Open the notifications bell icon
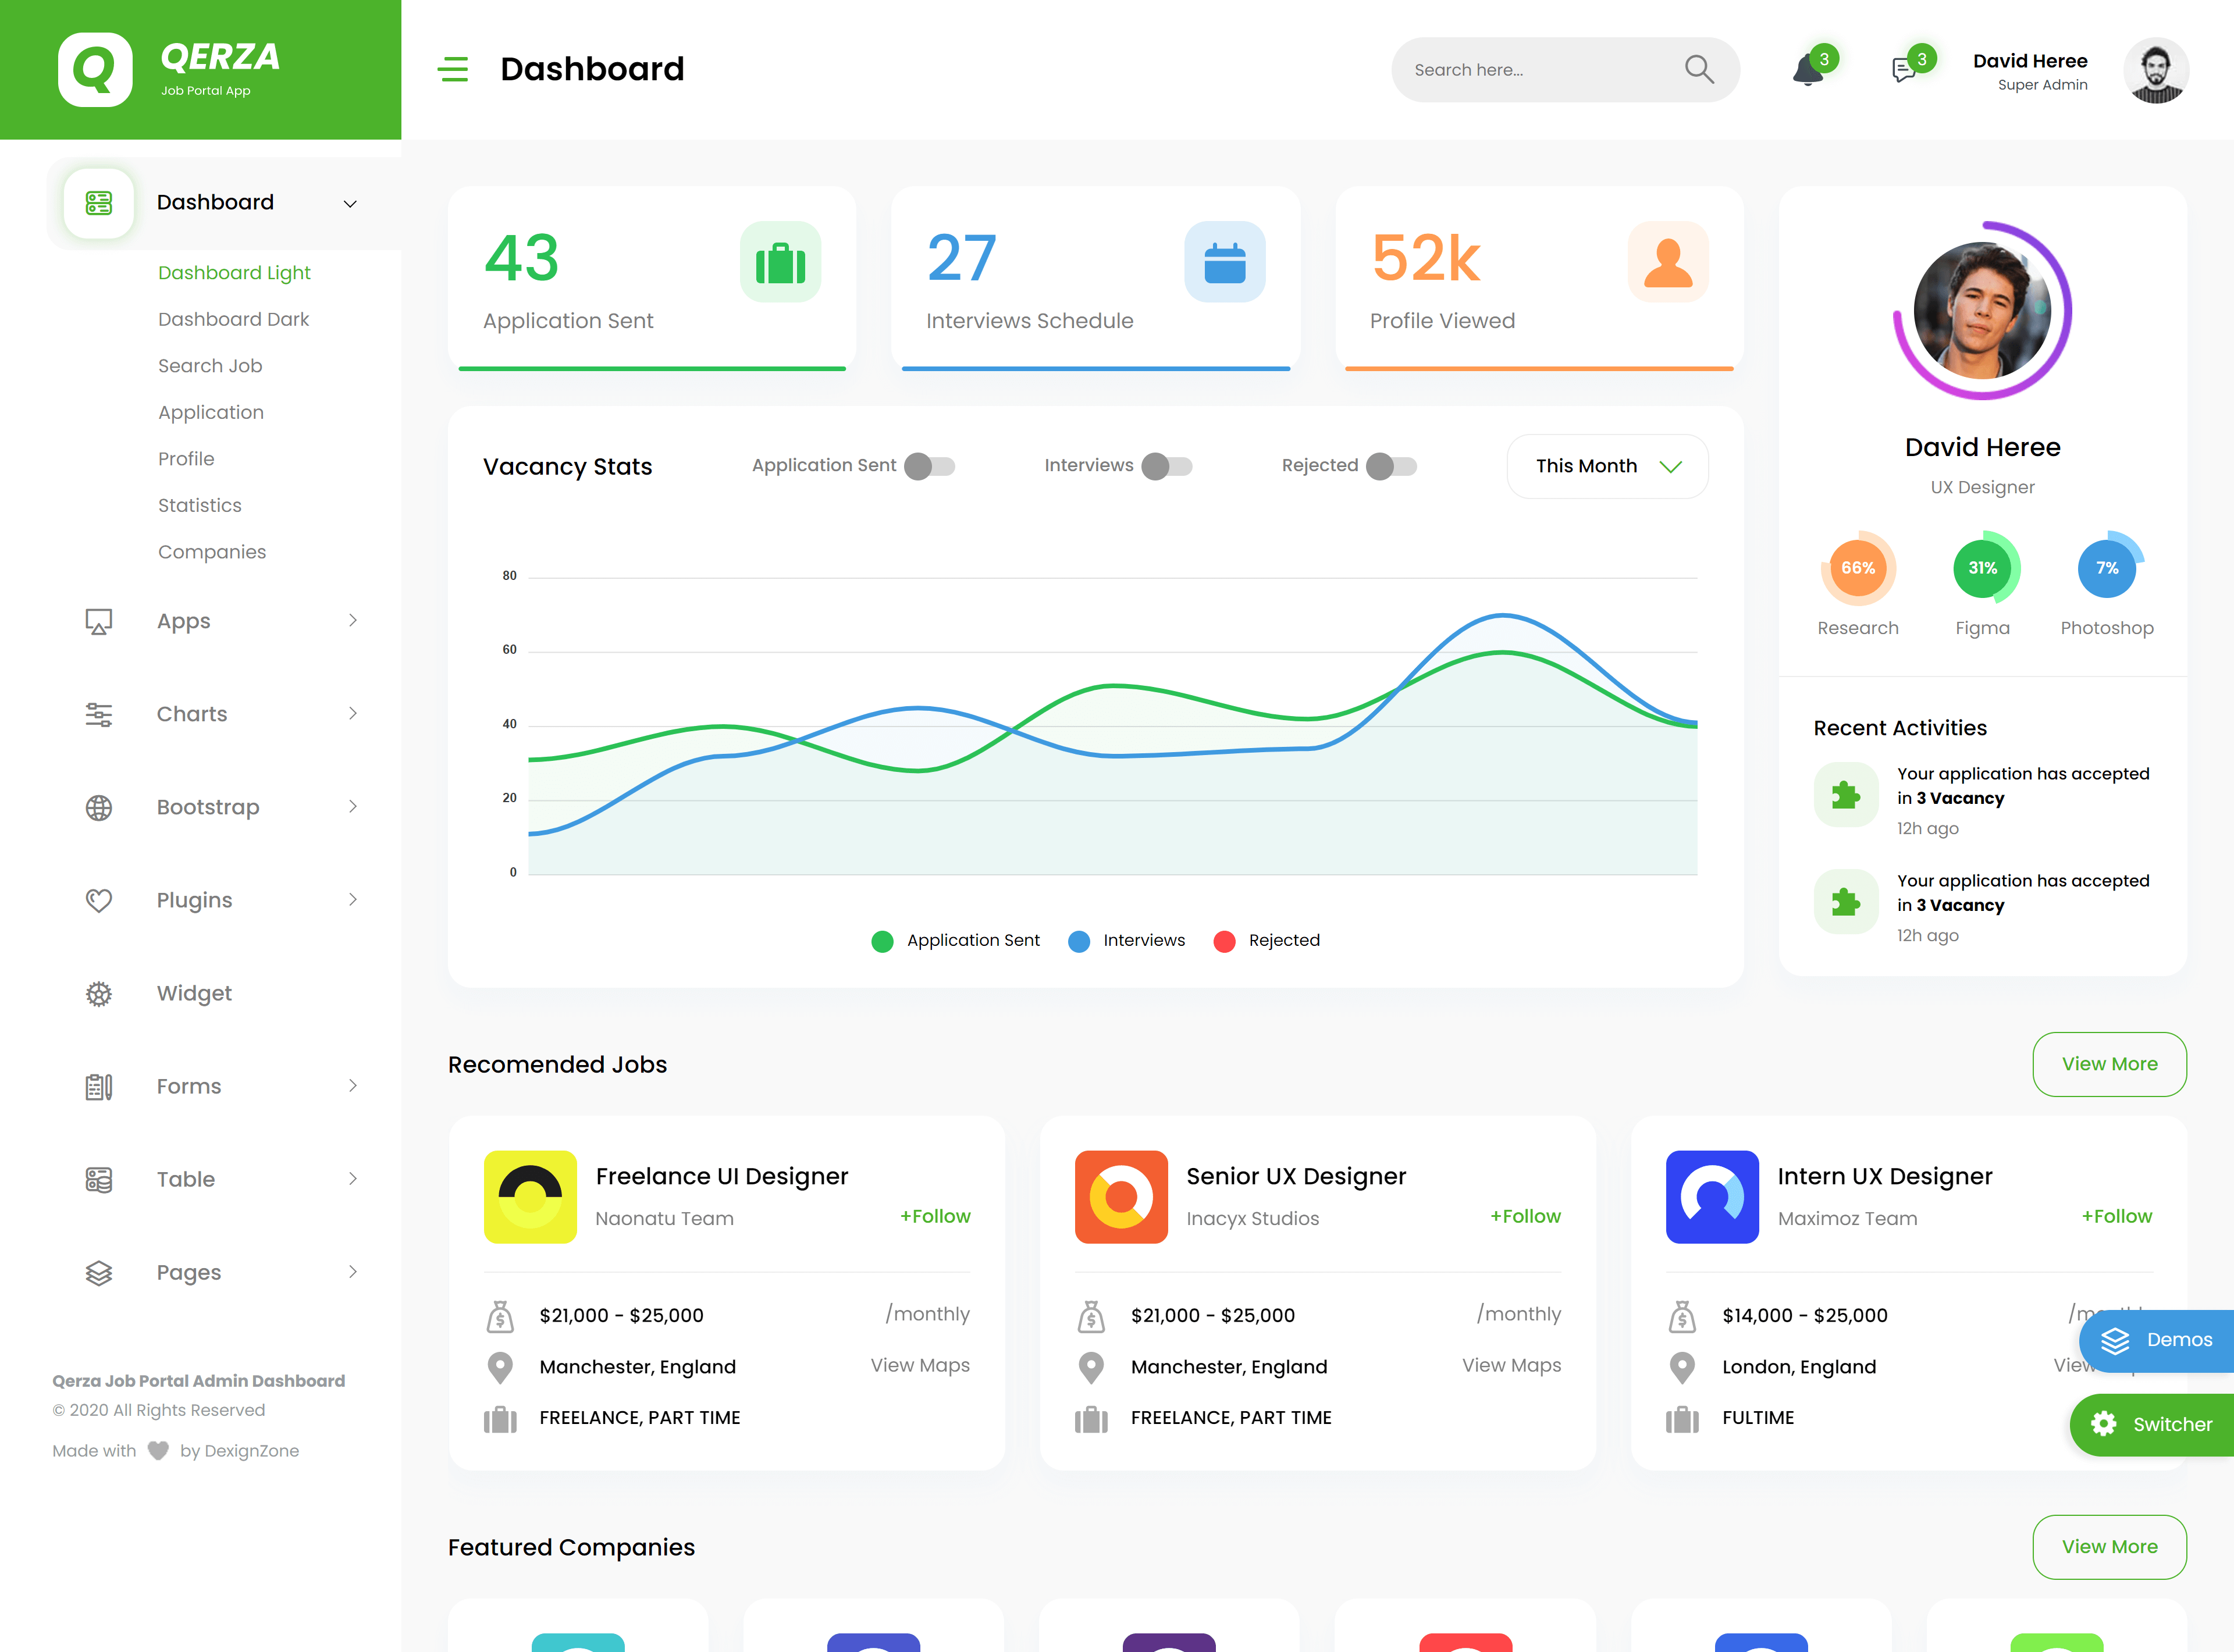Image resolution: width=2234 pixels, height=1652 pixels. [1807, 70]
